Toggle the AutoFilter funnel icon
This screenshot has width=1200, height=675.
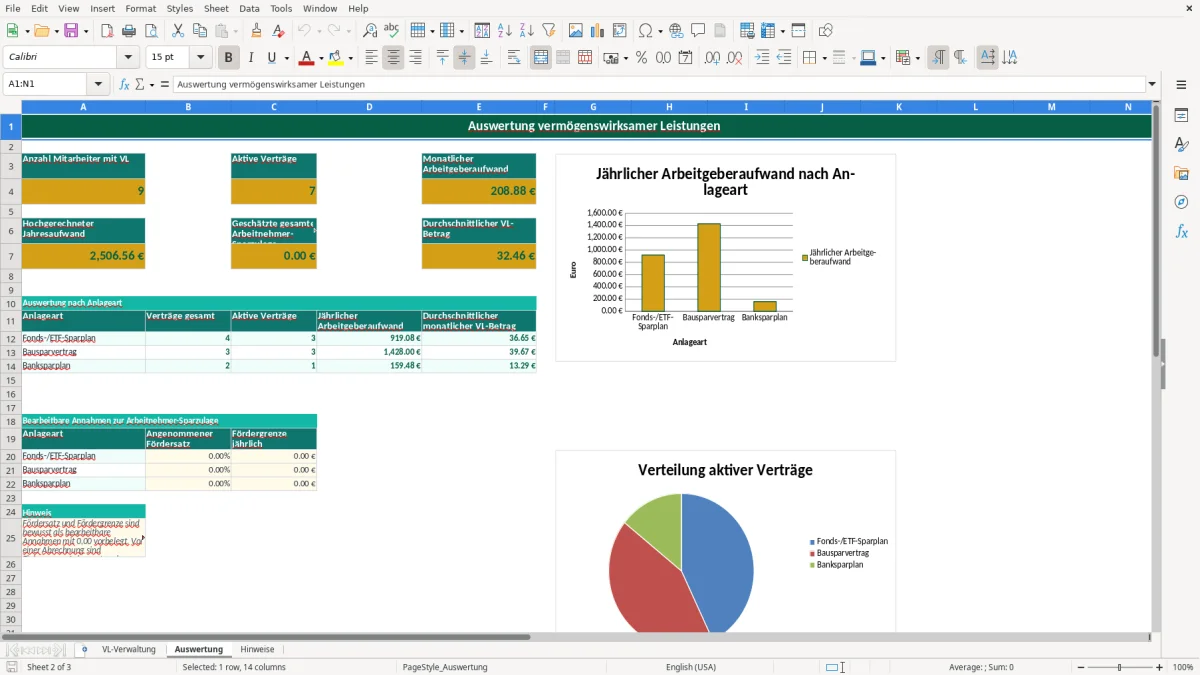point(548,31)
